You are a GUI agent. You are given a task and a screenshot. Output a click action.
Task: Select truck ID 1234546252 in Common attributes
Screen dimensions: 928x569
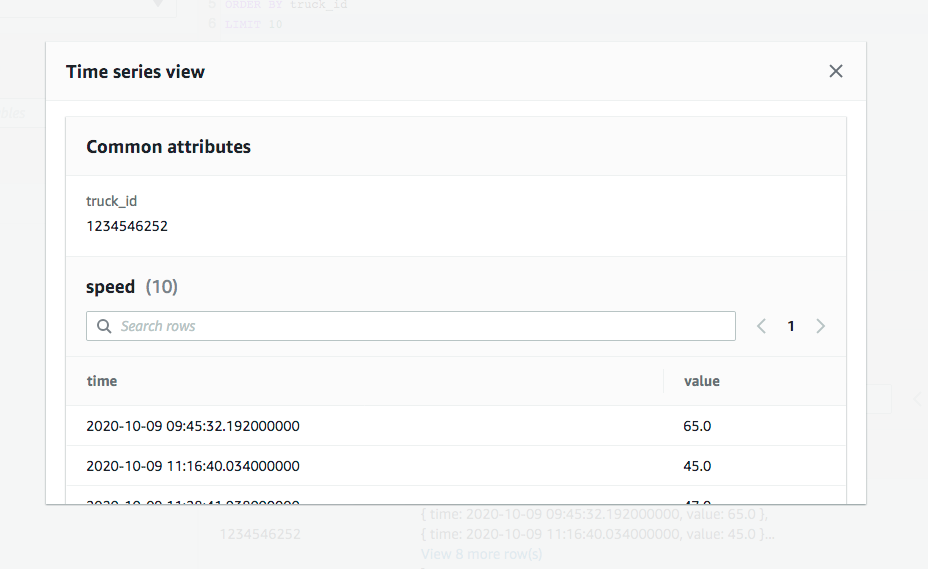[127, 226]
